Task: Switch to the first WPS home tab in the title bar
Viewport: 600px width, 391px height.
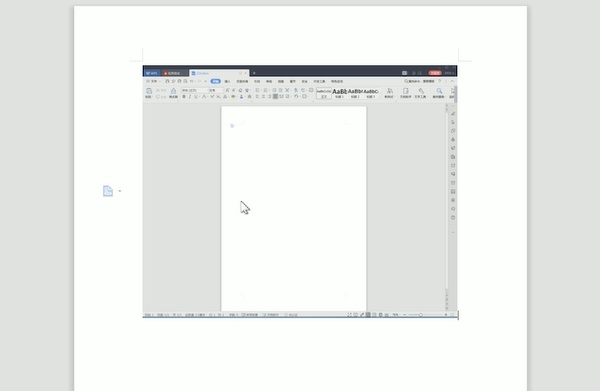Action: pos(152,73)
